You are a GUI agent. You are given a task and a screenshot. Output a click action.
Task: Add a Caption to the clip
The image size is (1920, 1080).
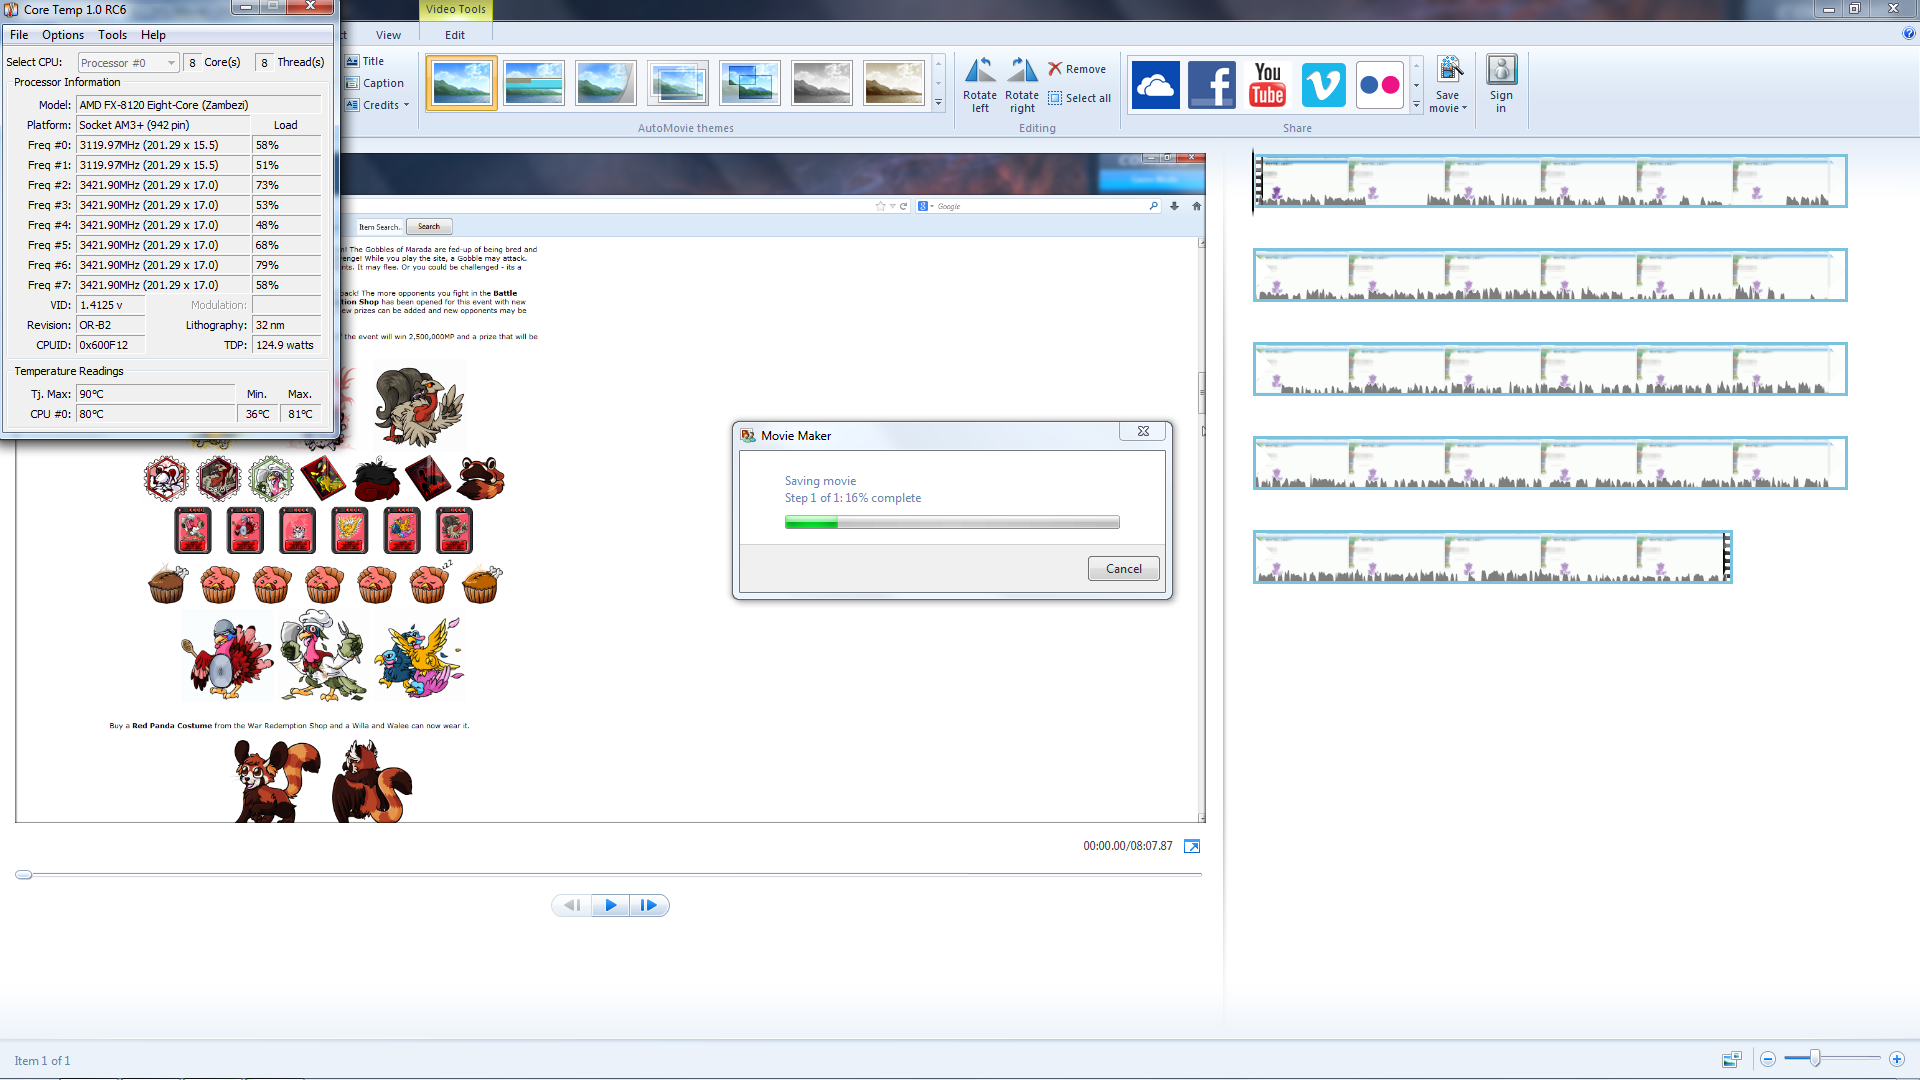[x=375, y=83]
